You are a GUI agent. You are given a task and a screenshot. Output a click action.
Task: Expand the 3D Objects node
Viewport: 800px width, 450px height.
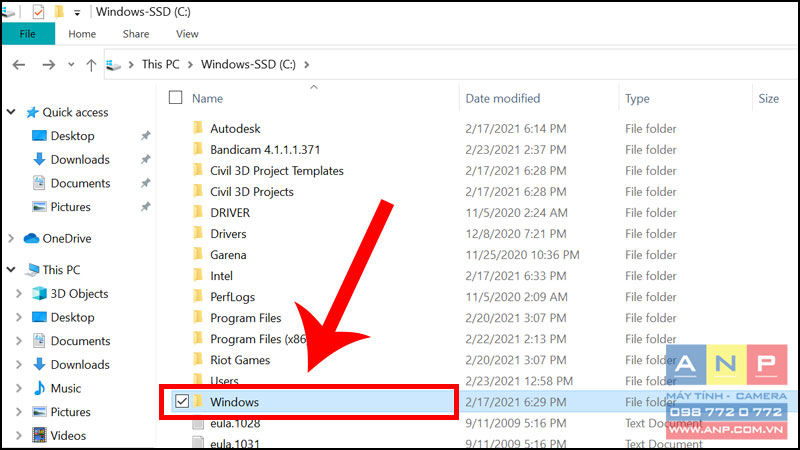pos(19,293)
